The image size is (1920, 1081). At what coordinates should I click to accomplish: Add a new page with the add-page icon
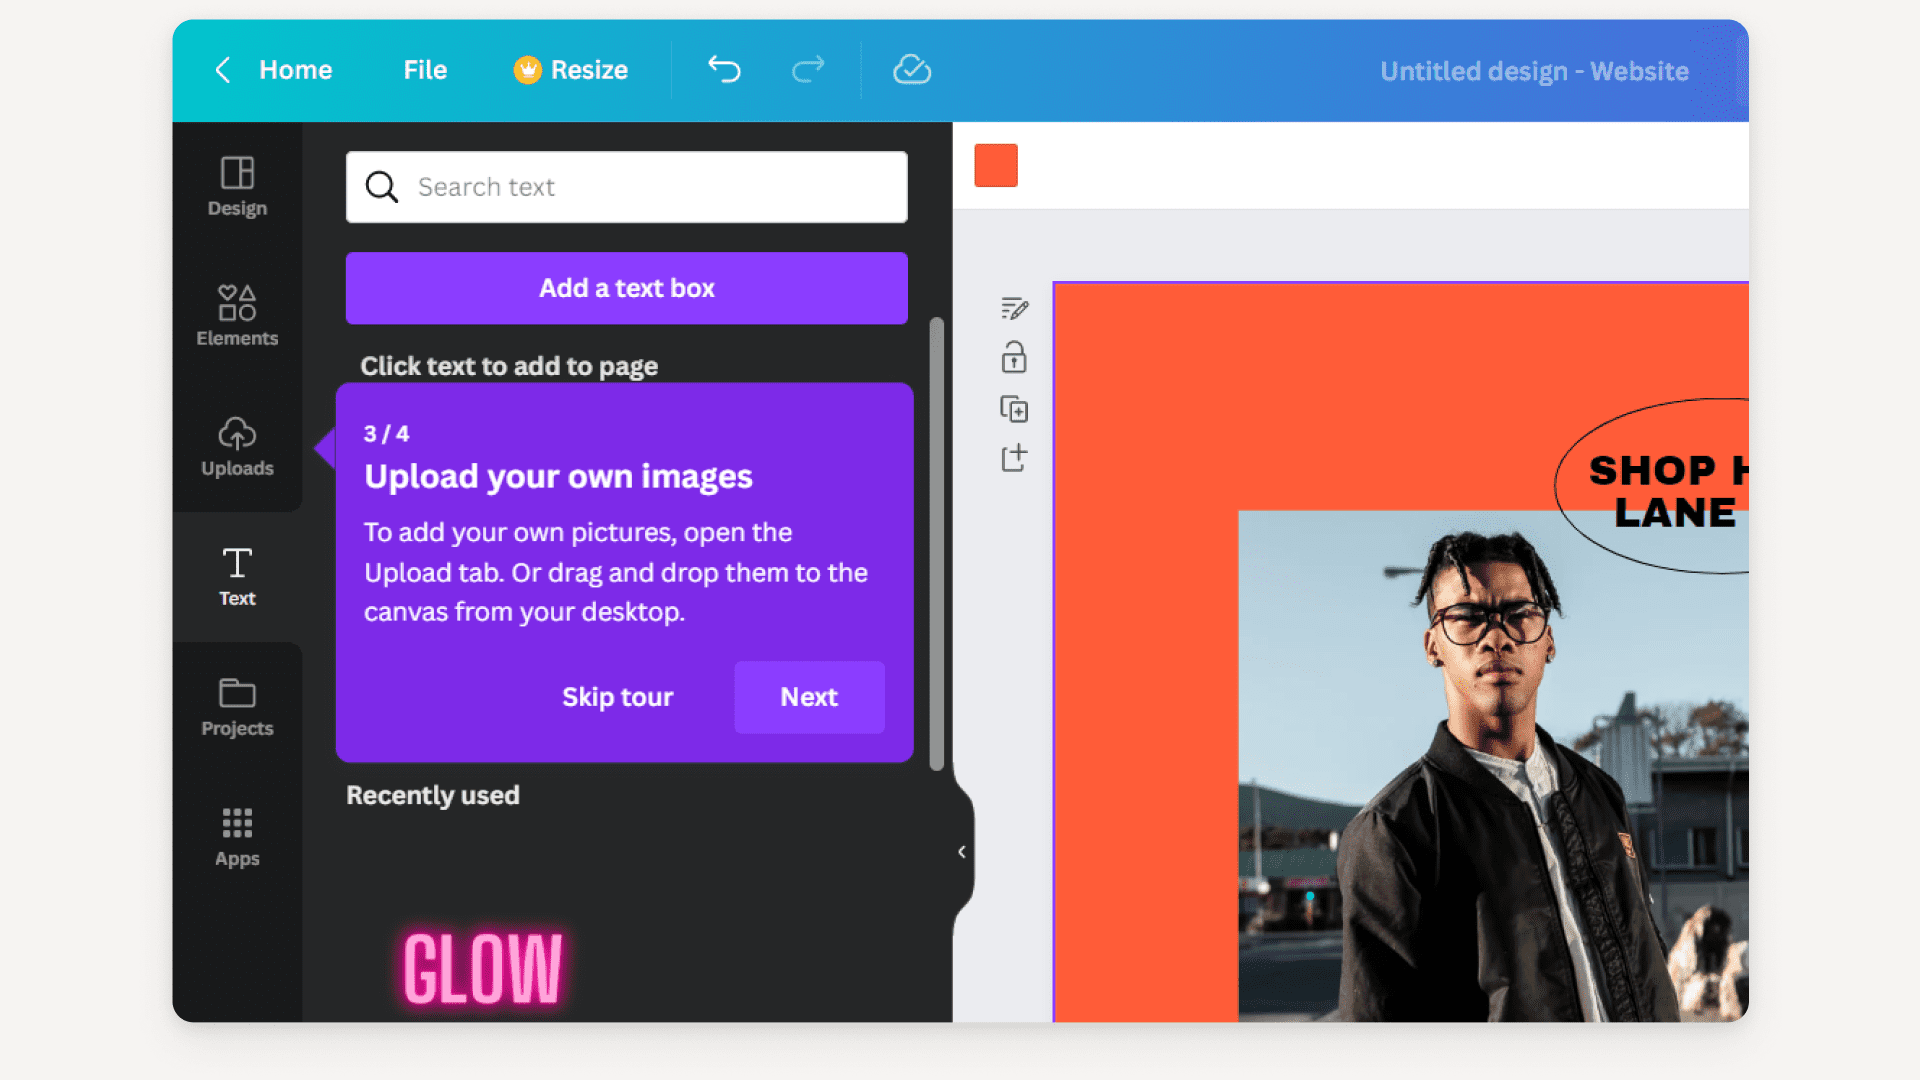[x=1014, y=458]
